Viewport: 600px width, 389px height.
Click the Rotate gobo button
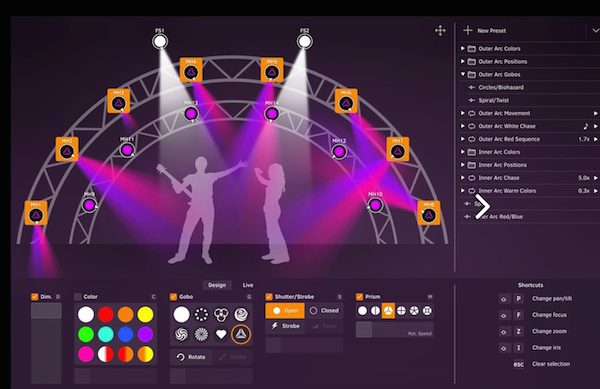[x=191, y=357]
